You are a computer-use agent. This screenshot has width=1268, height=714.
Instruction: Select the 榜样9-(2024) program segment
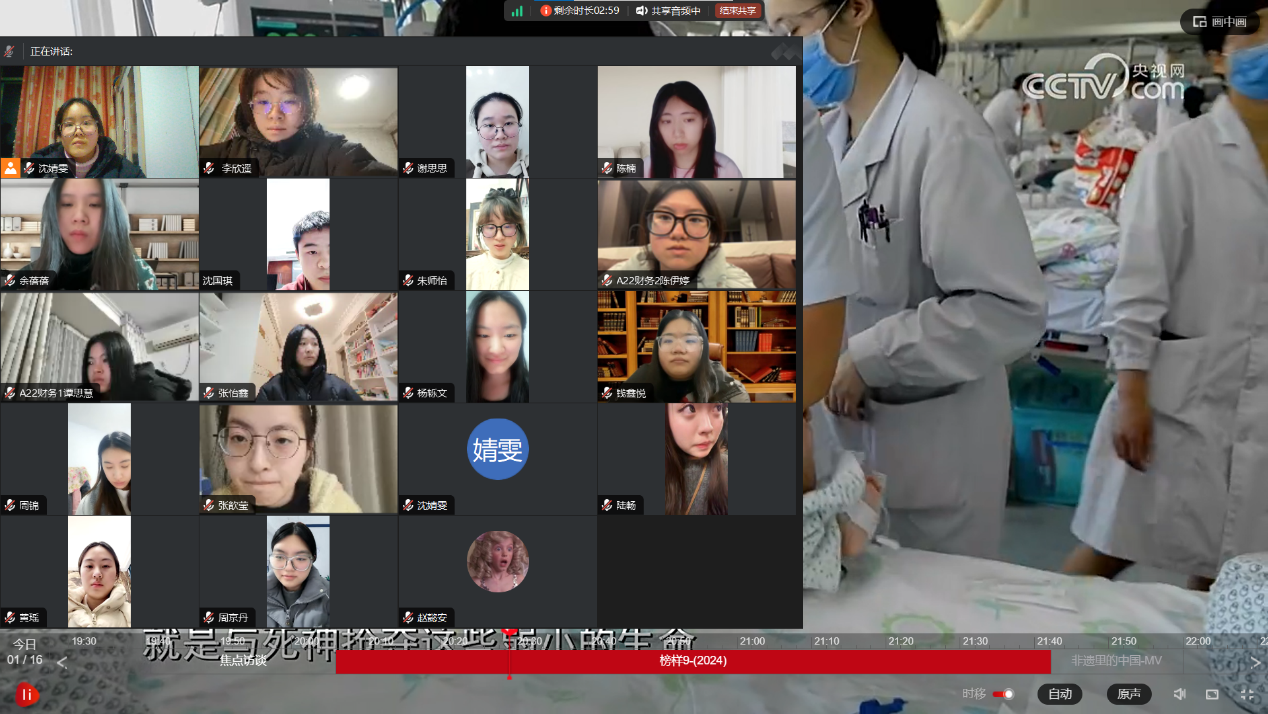click(692, 661)
